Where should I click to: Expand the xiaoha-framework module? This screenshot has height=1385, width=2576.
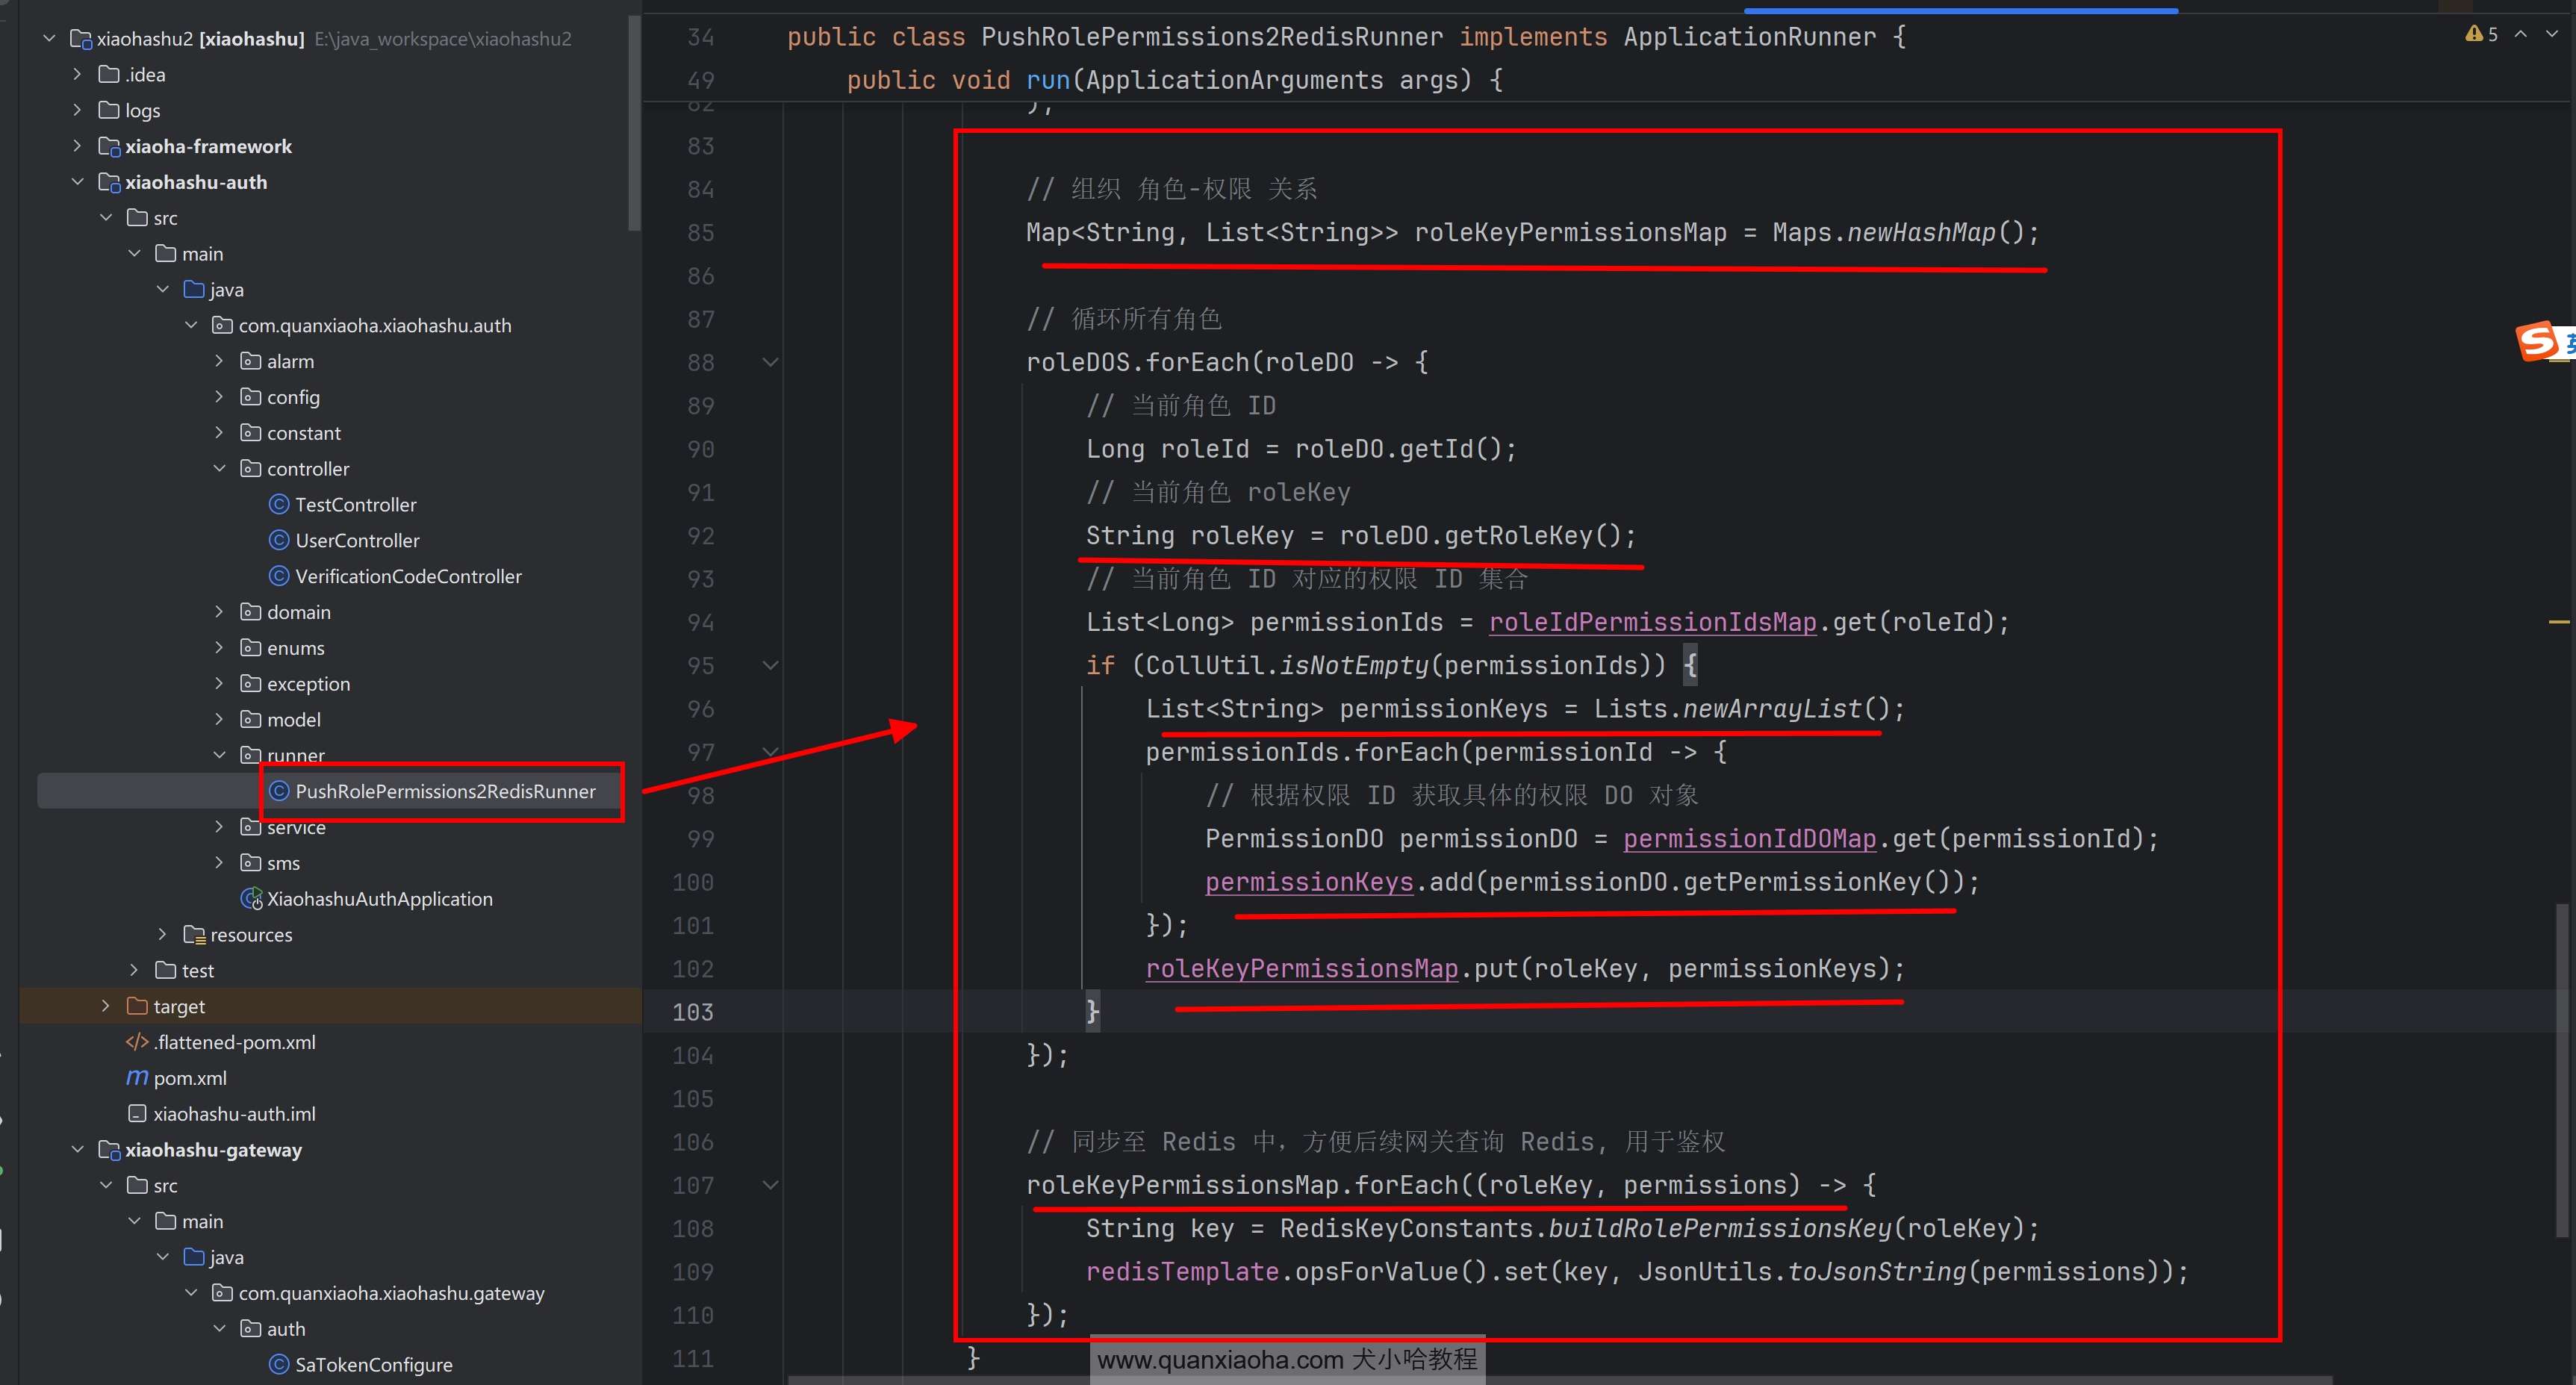[77, 146]
